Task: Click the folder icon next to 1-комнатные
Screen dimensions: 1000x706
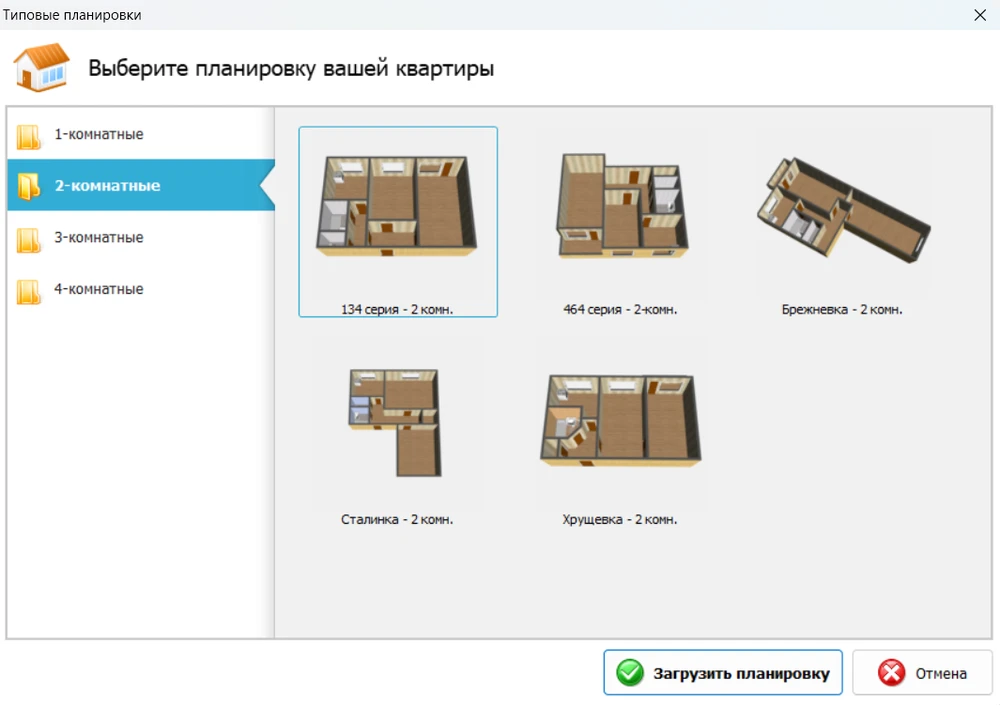Action: pyautogui.click(x=29, y=134)
